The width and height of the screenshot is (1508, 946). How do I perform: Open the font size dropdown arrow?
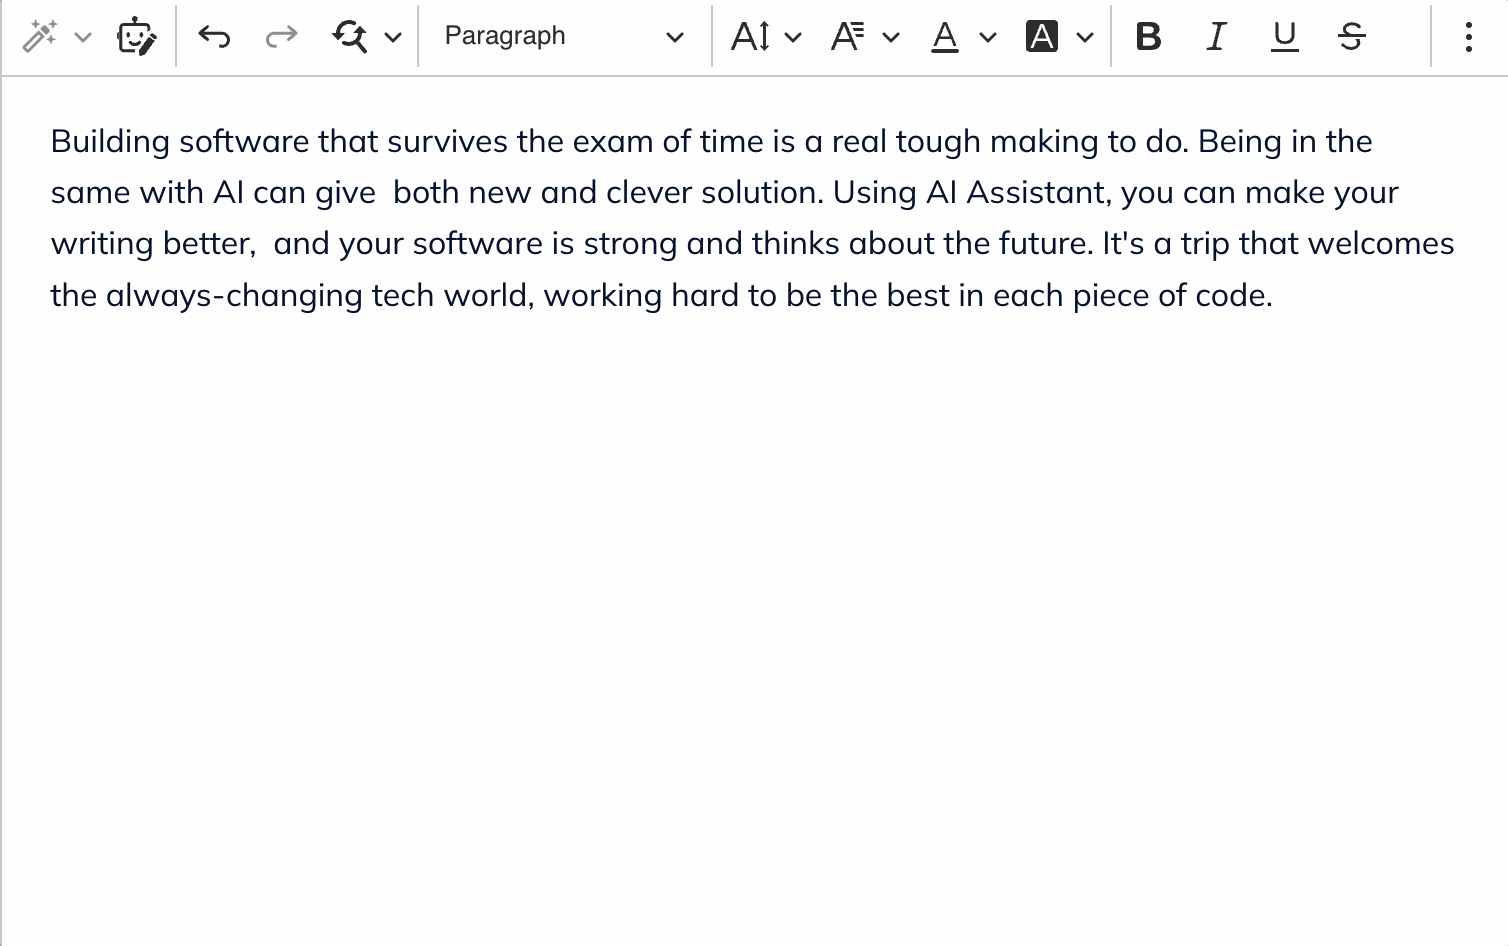pos(793,38)
